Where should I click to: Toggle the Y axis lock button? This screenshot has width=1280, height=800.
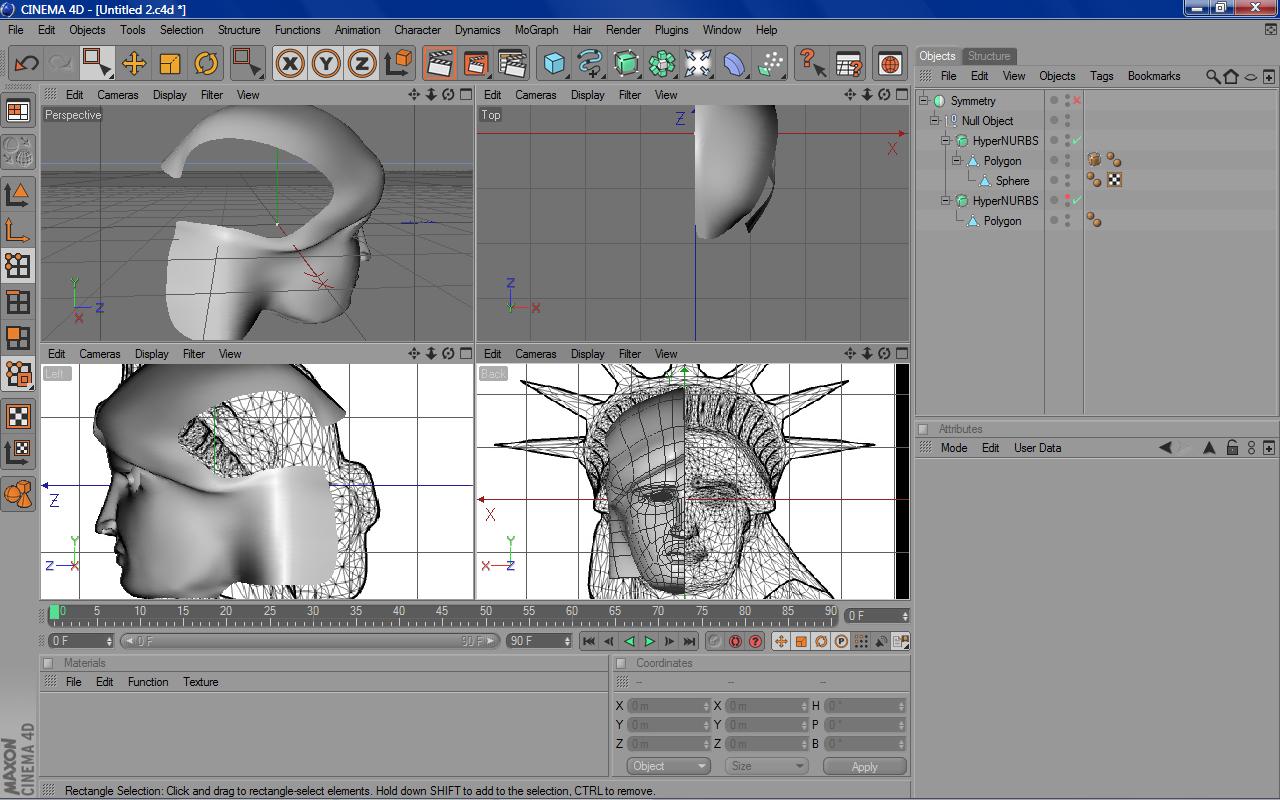326,64
